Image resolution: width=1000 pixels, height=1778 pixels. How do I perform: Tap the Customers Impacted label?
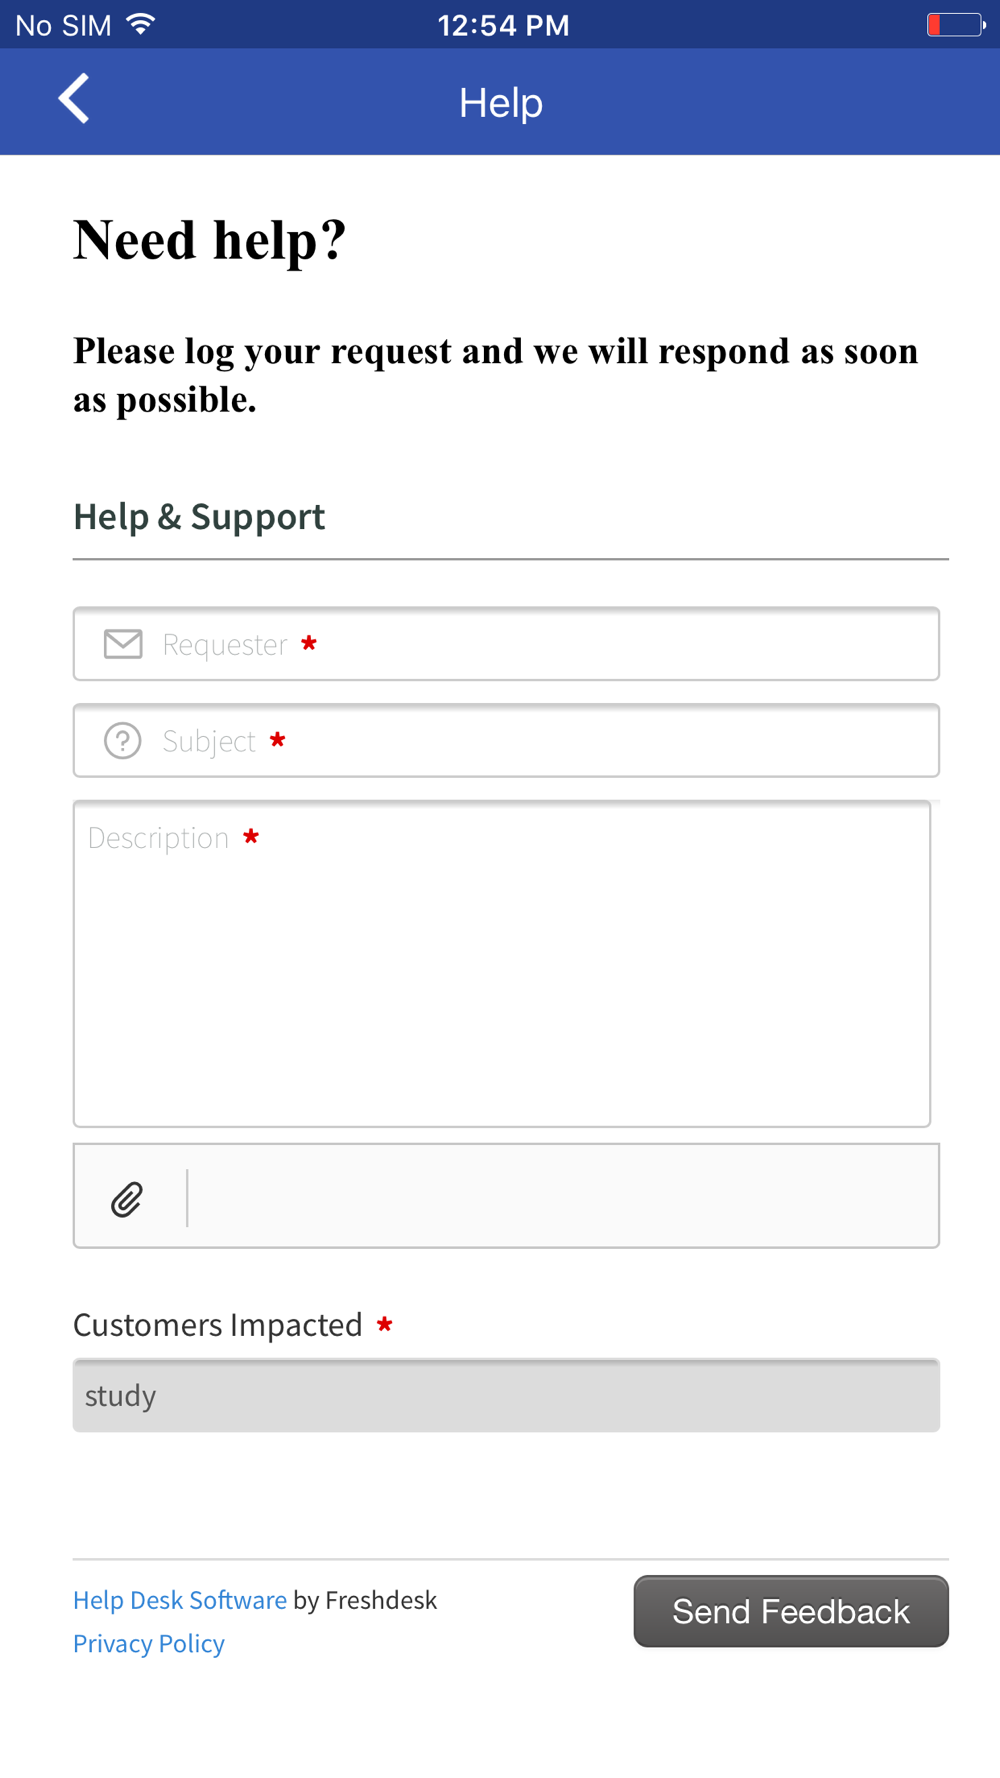218,1324
